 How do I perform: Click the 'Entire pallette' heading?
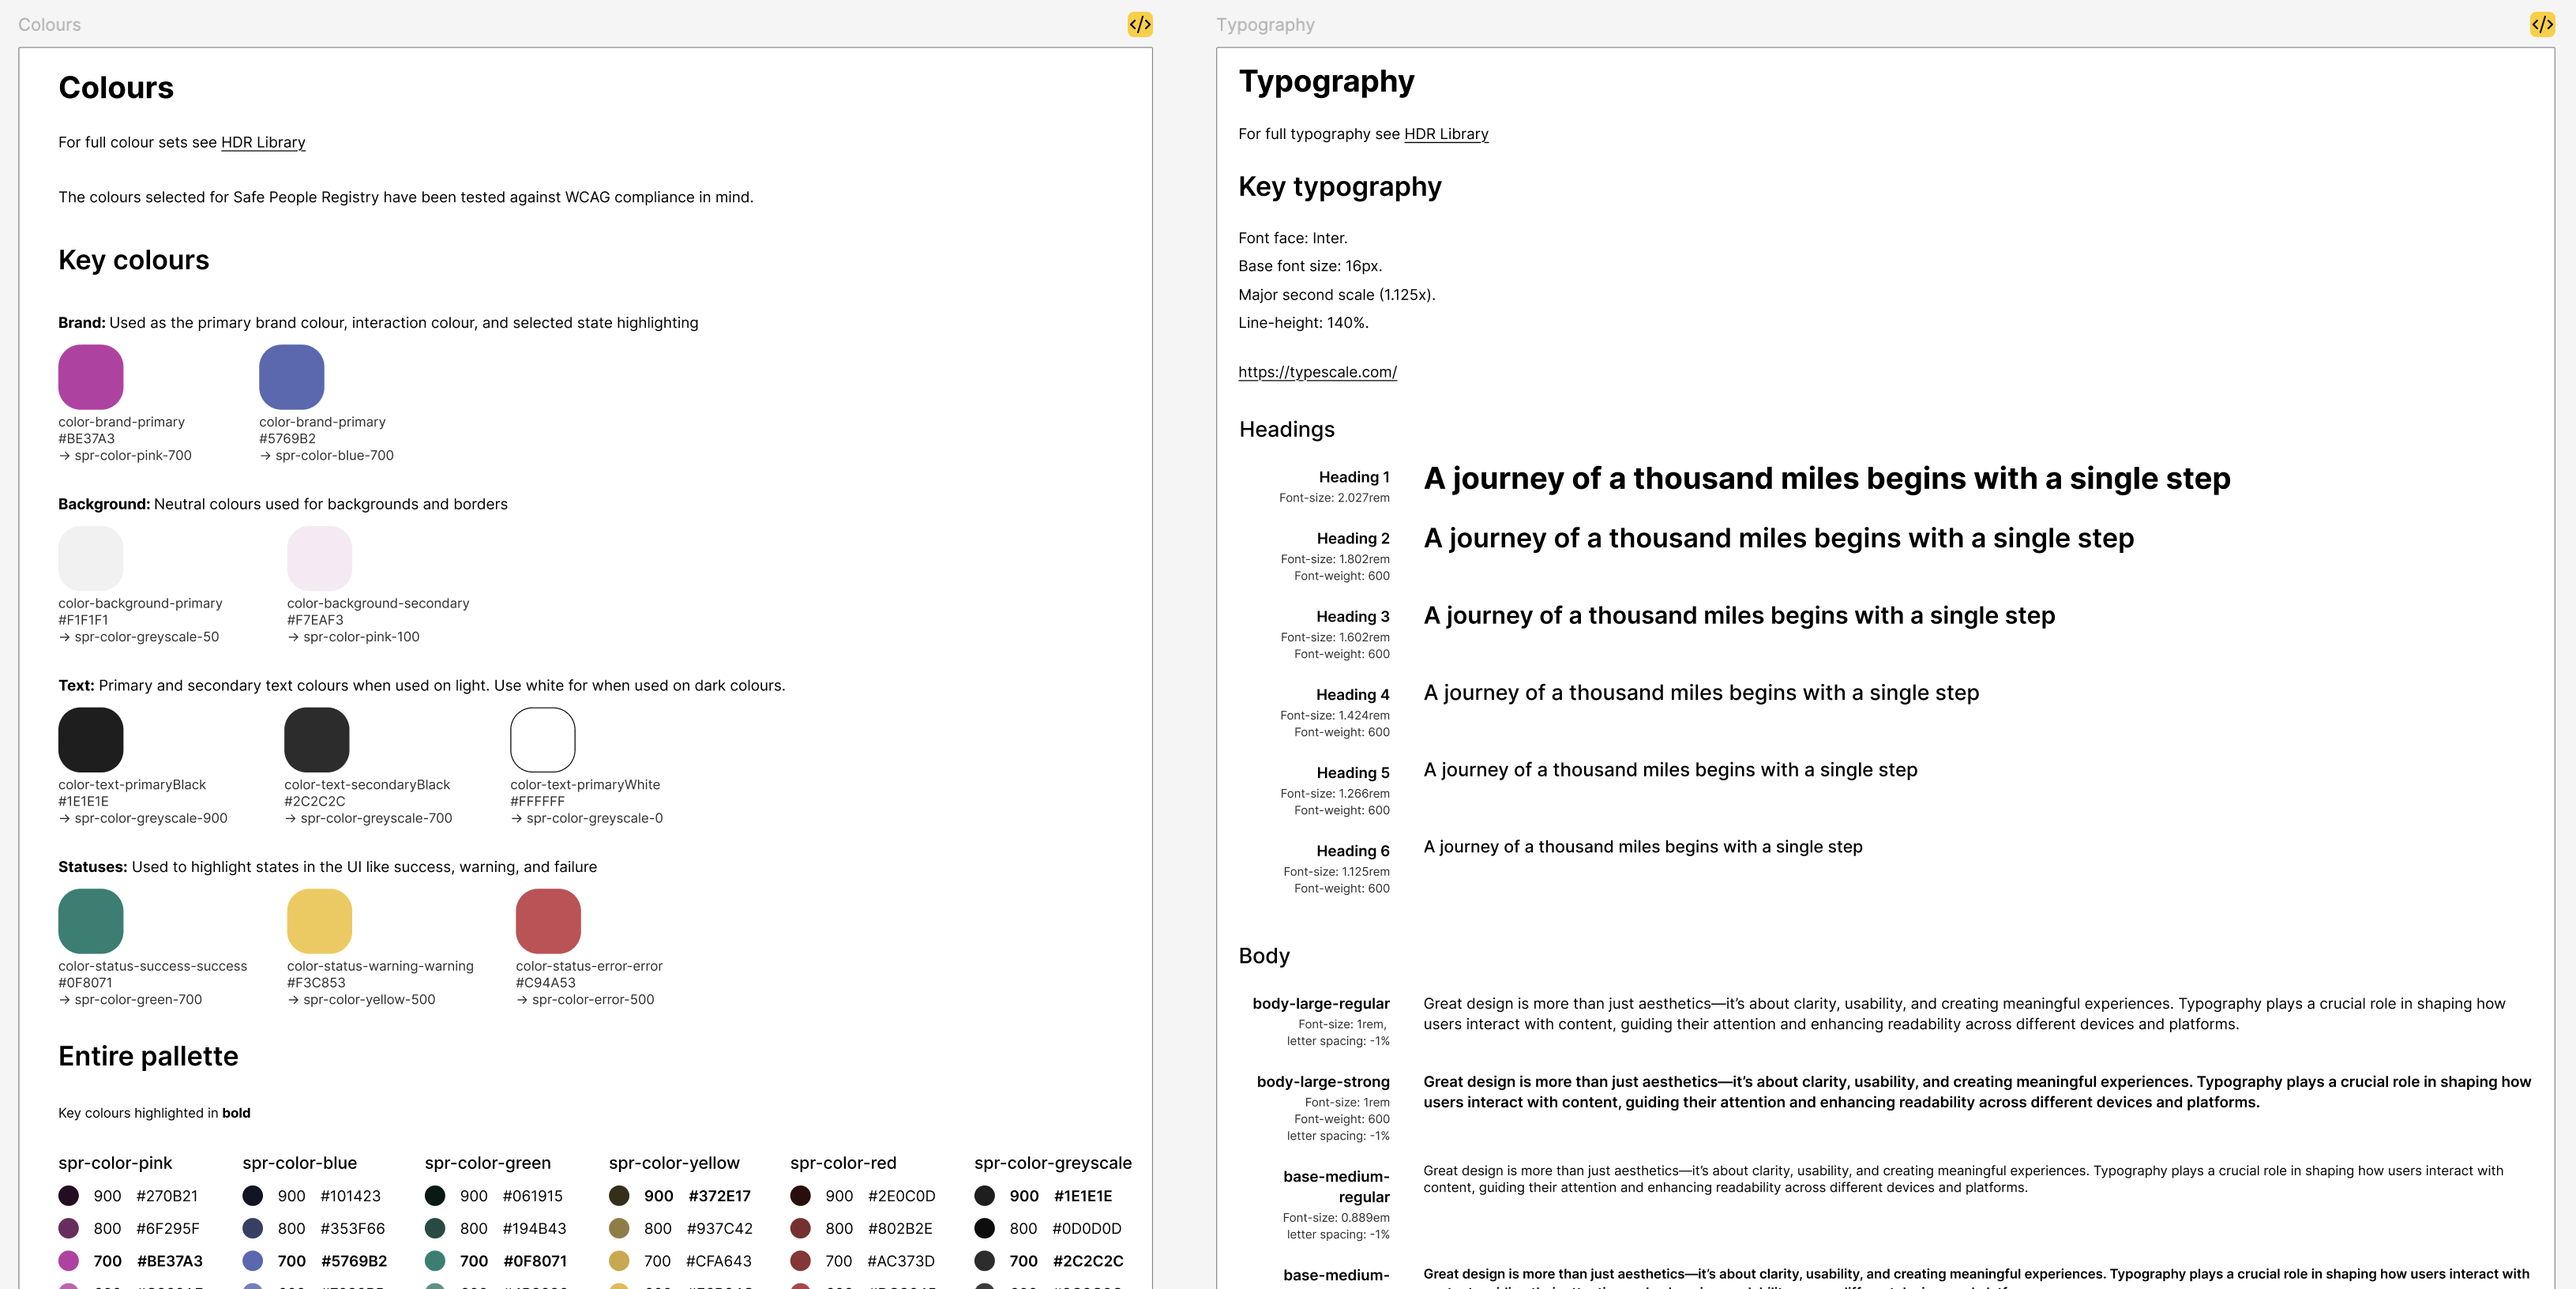point(148,1057)
